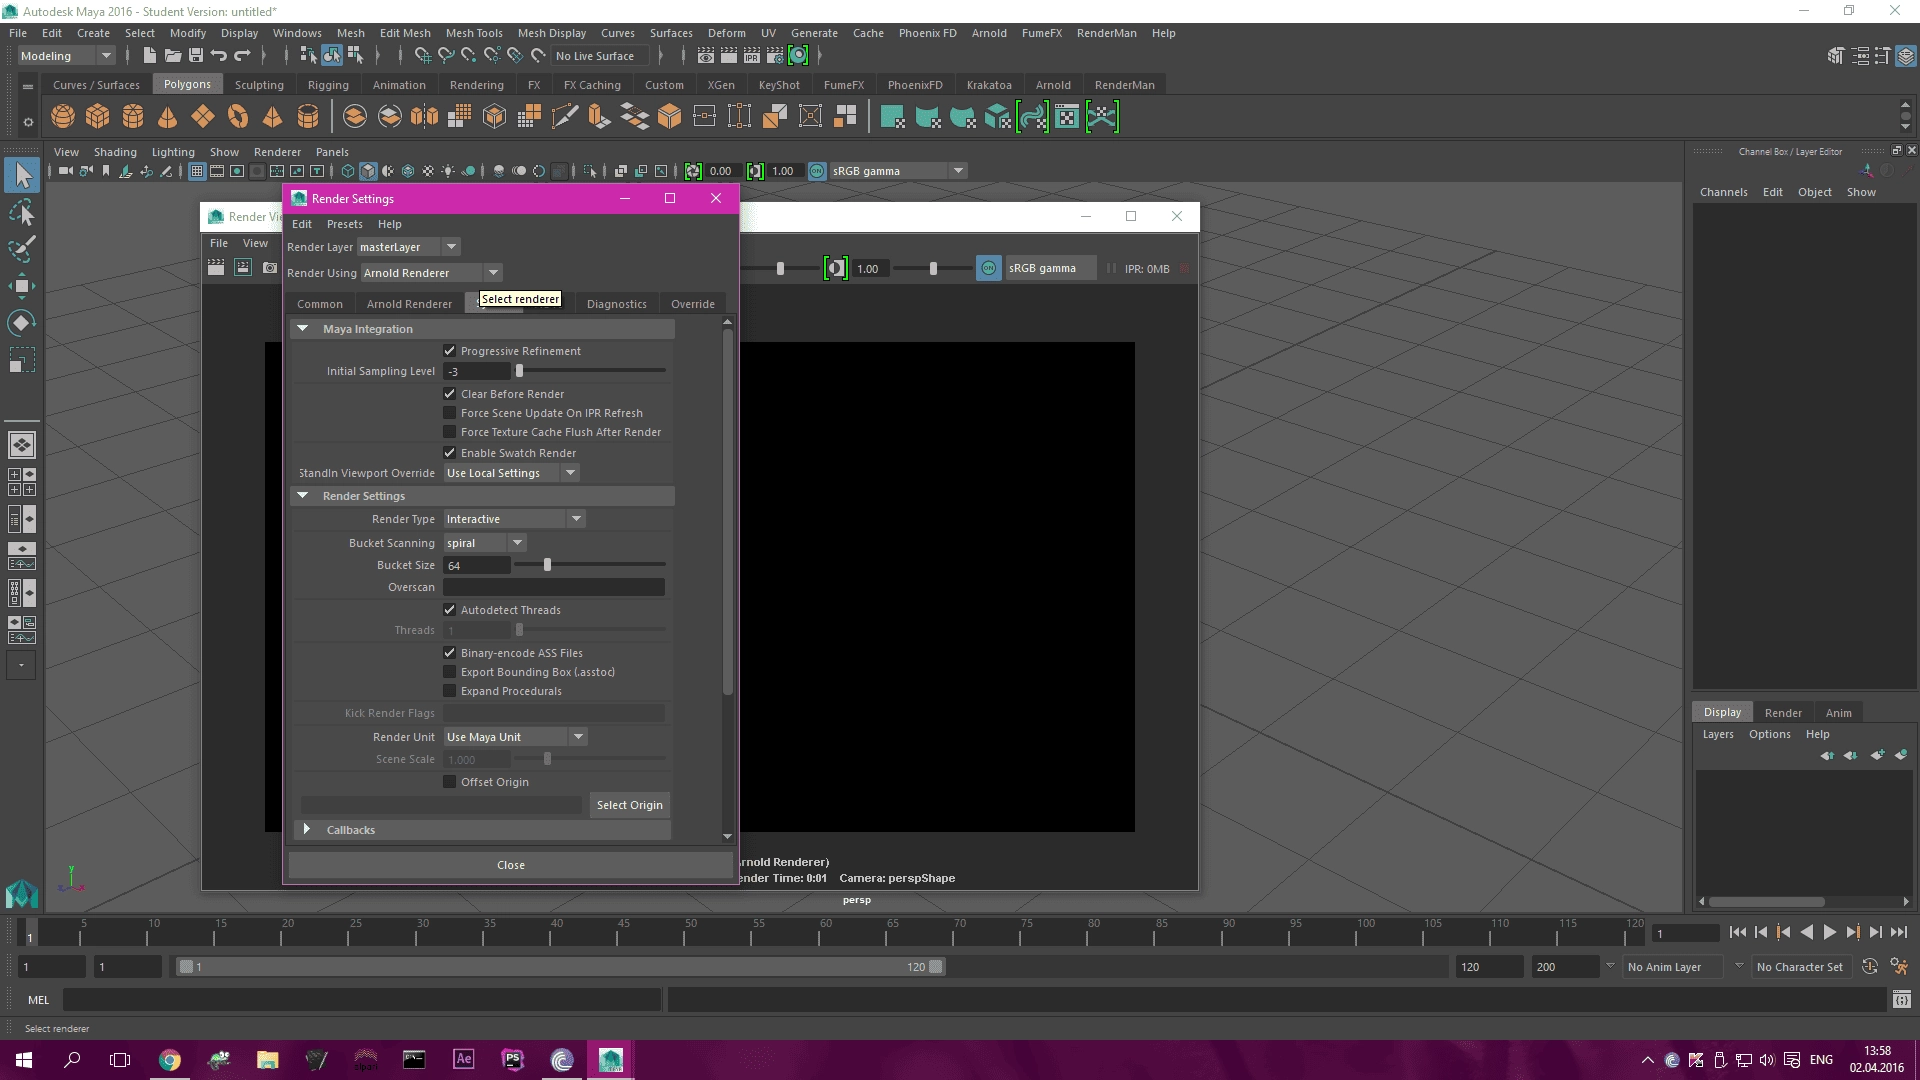Open Chrome from the taskbar
The height and width of the screenshot is (1080, 1920).
pyautogui.click(x=170, y=1060)
